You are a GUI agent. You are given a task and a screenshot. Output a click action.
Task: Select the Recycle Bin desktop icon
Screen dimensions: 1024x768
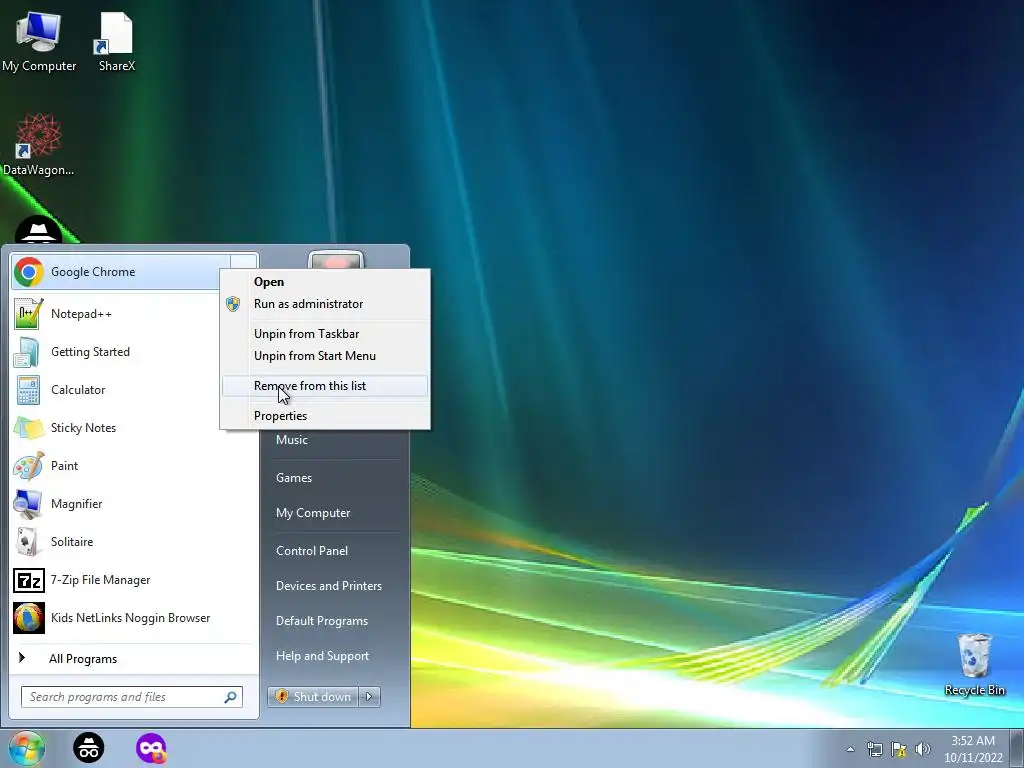click(974, 665)
